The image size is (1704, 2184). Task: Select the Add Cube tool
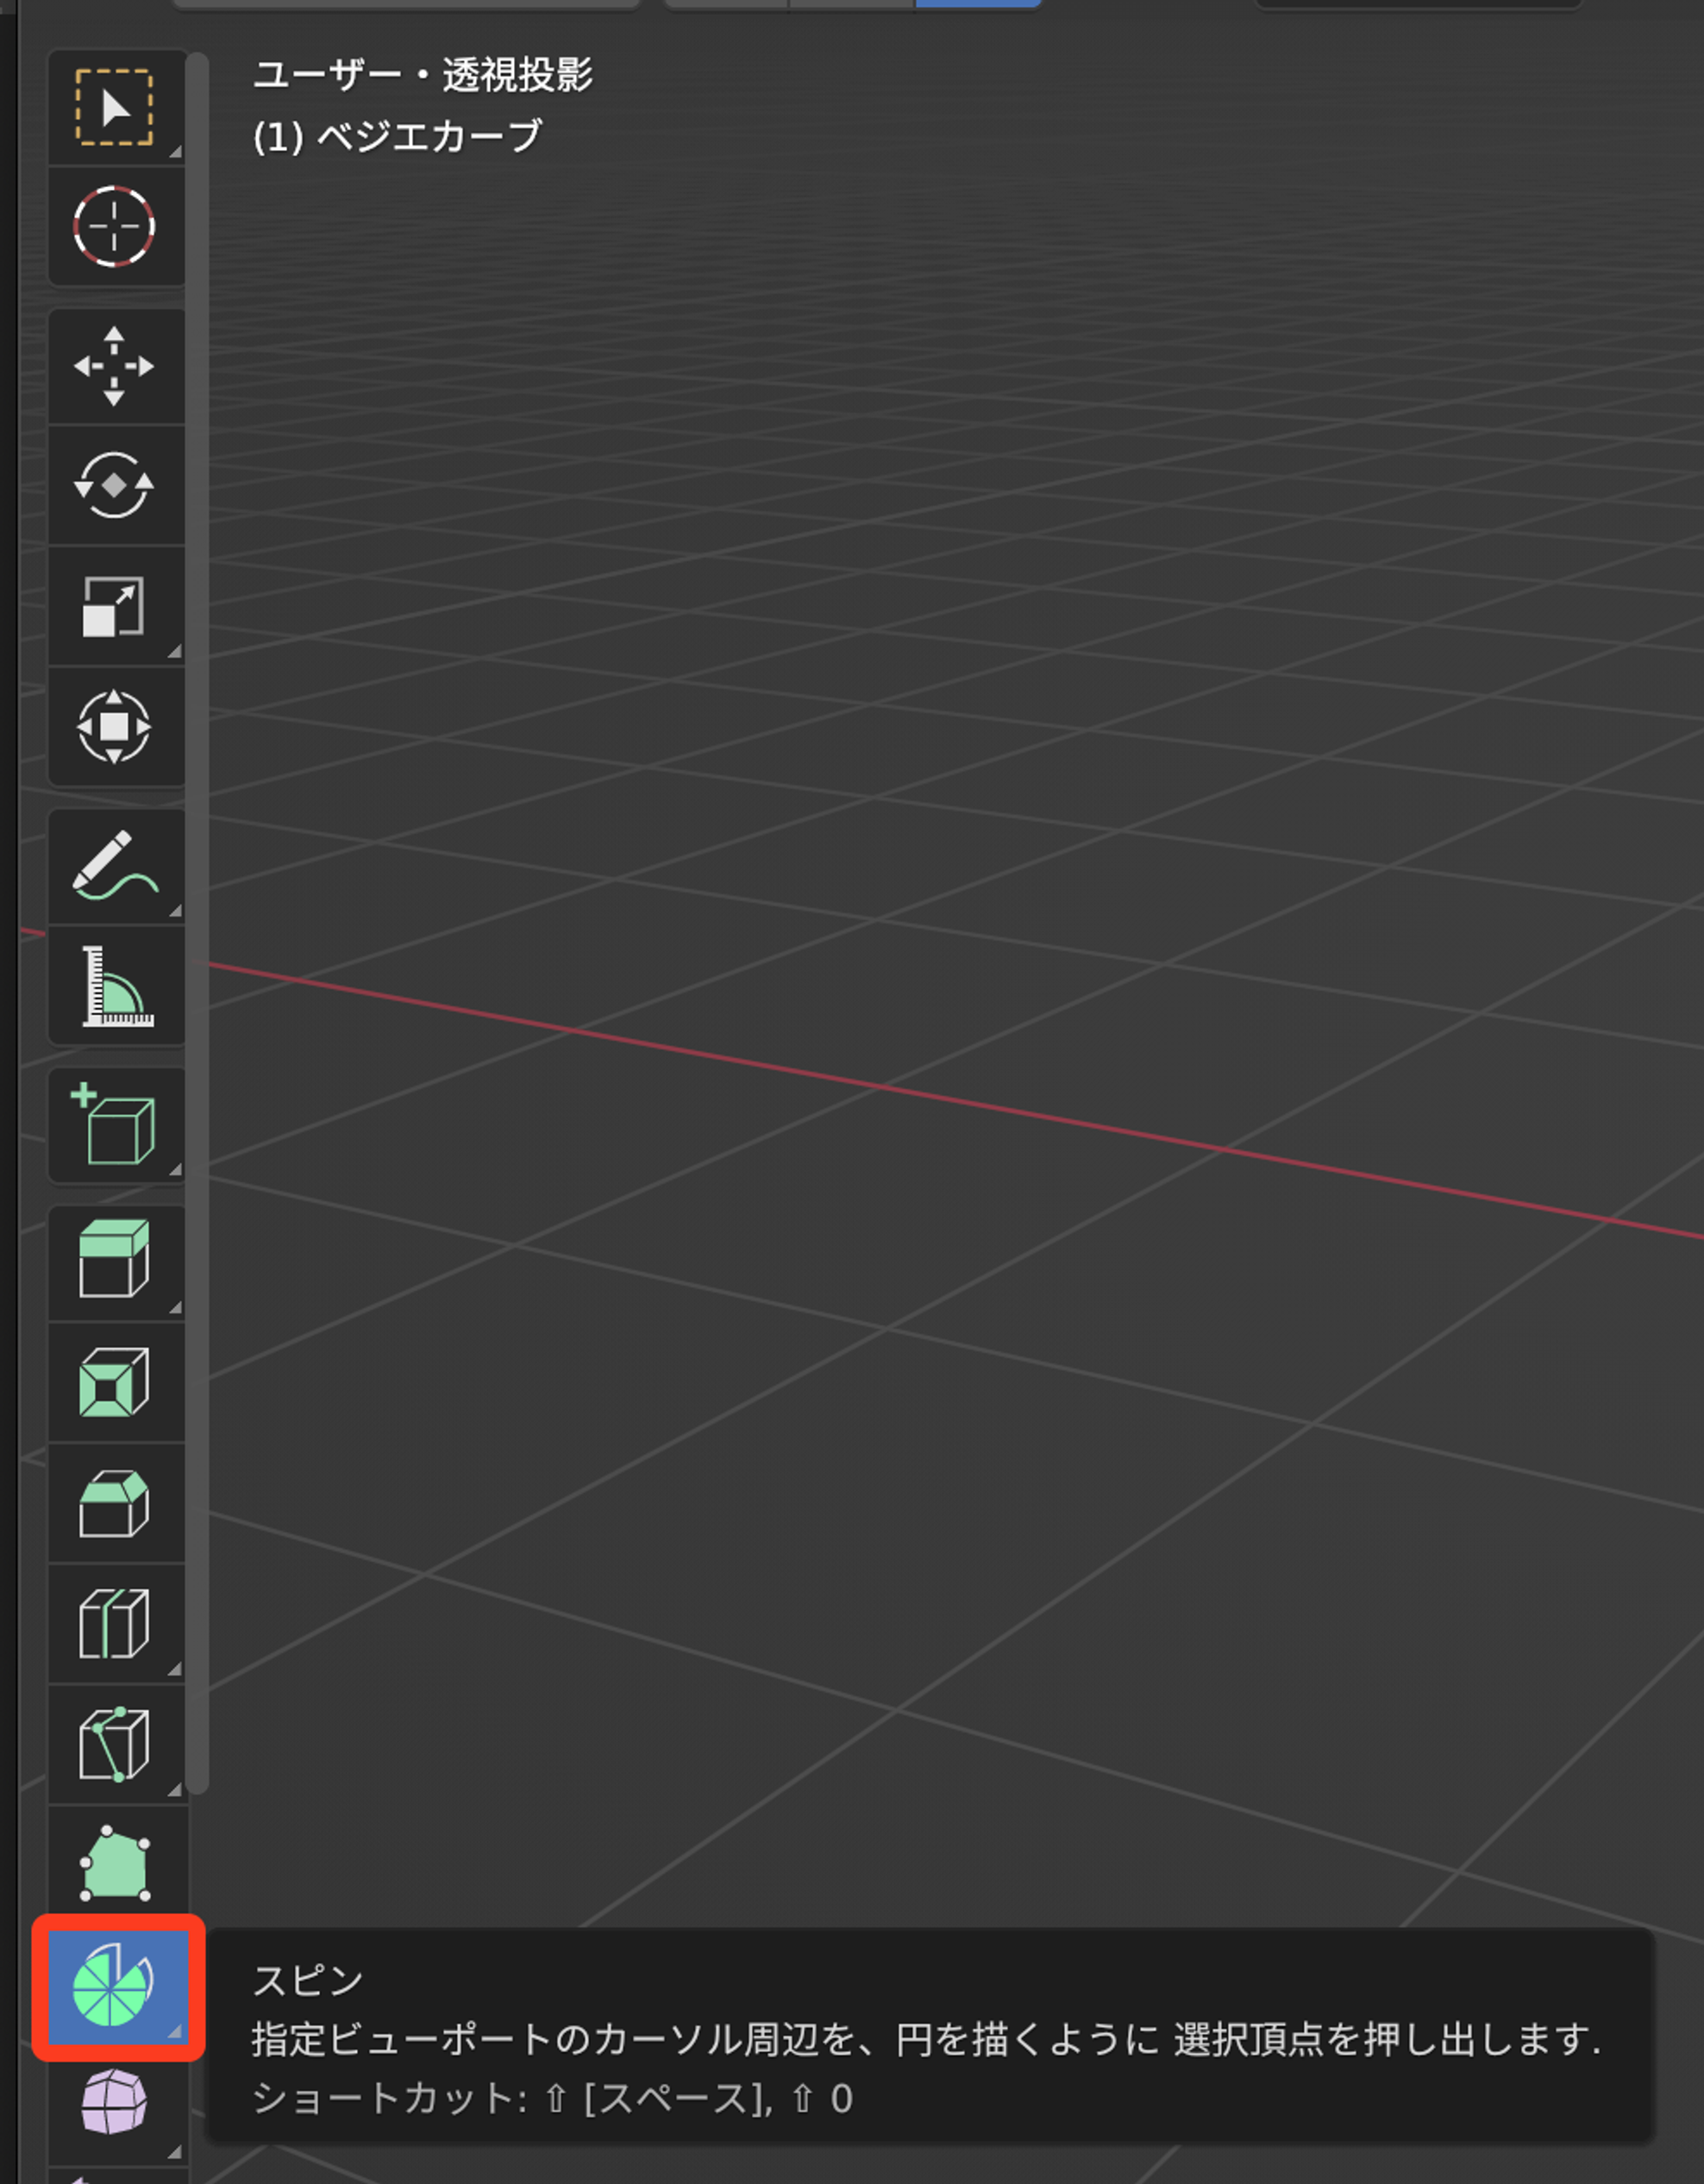[x=116, y=1125]
